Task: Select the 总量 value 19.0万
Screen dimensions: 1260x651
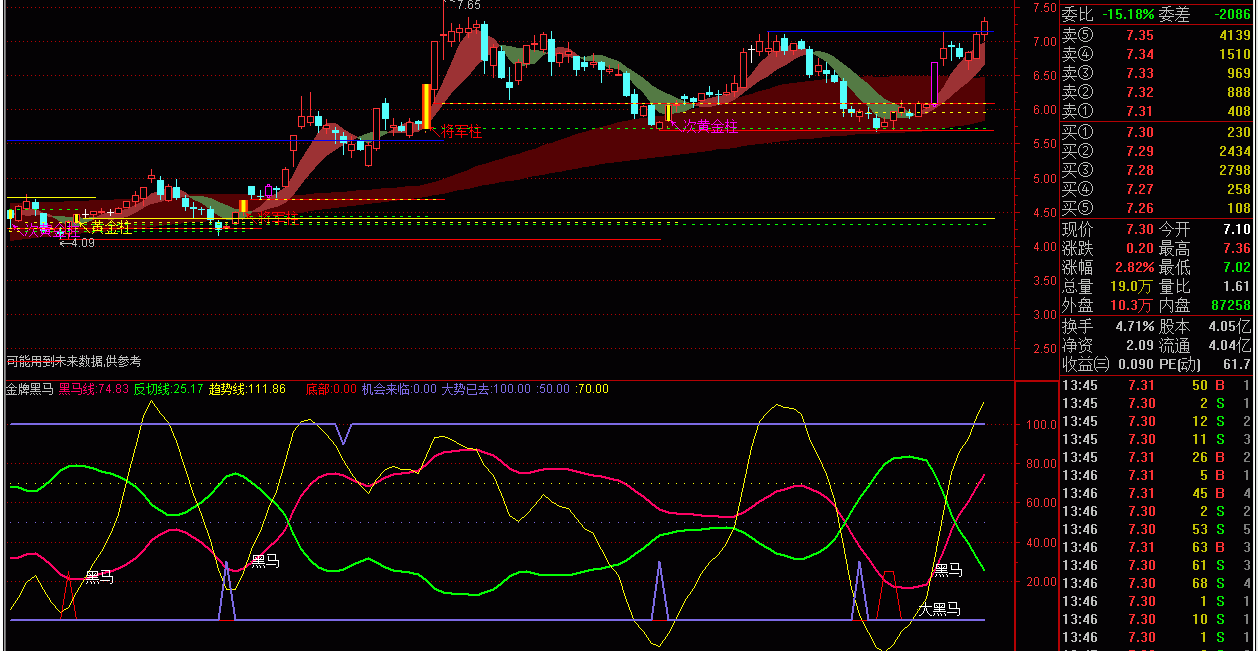Action: tap(1133, 286)
